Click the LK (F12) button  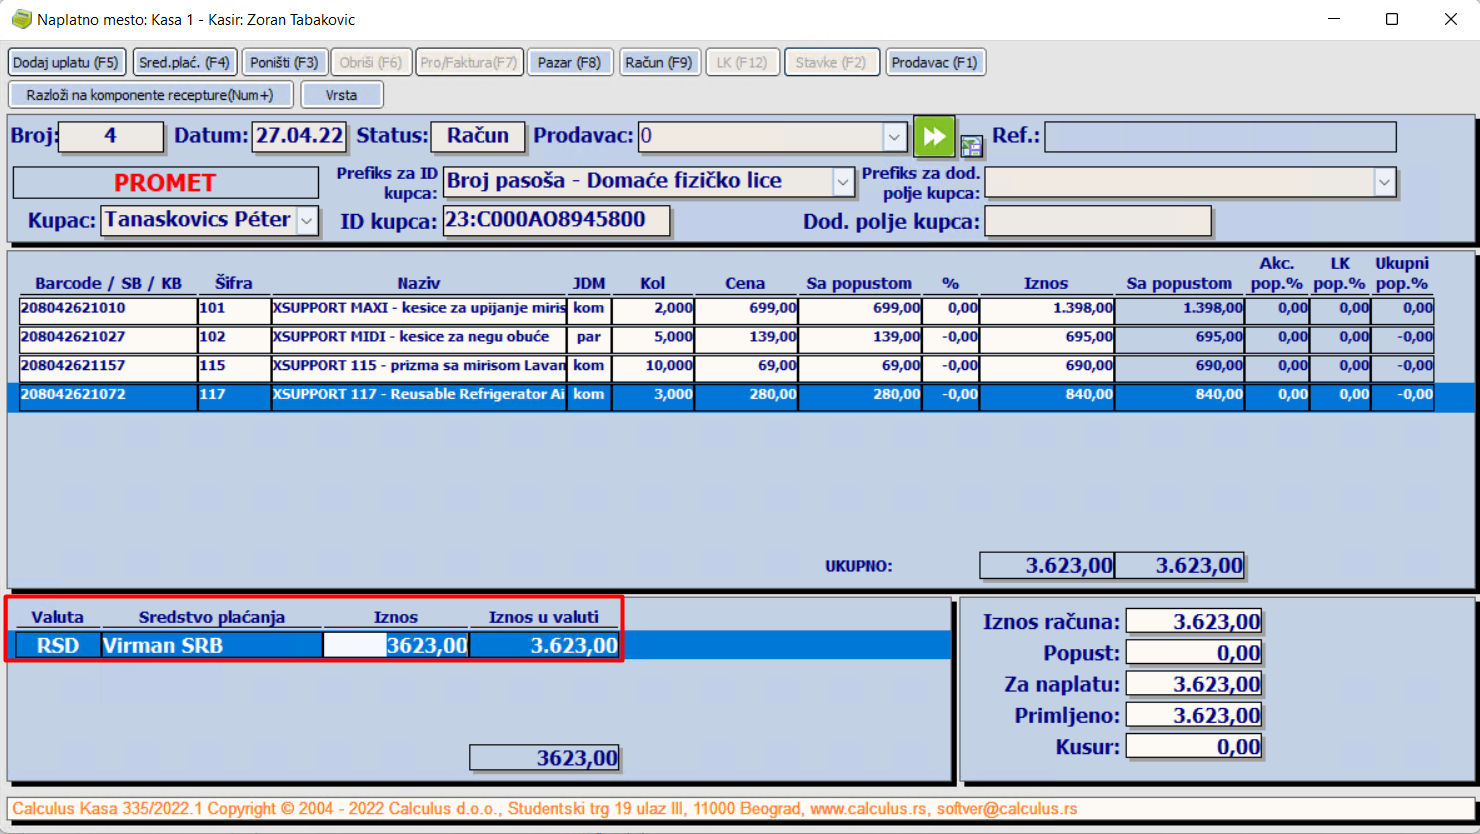point(742,62)
